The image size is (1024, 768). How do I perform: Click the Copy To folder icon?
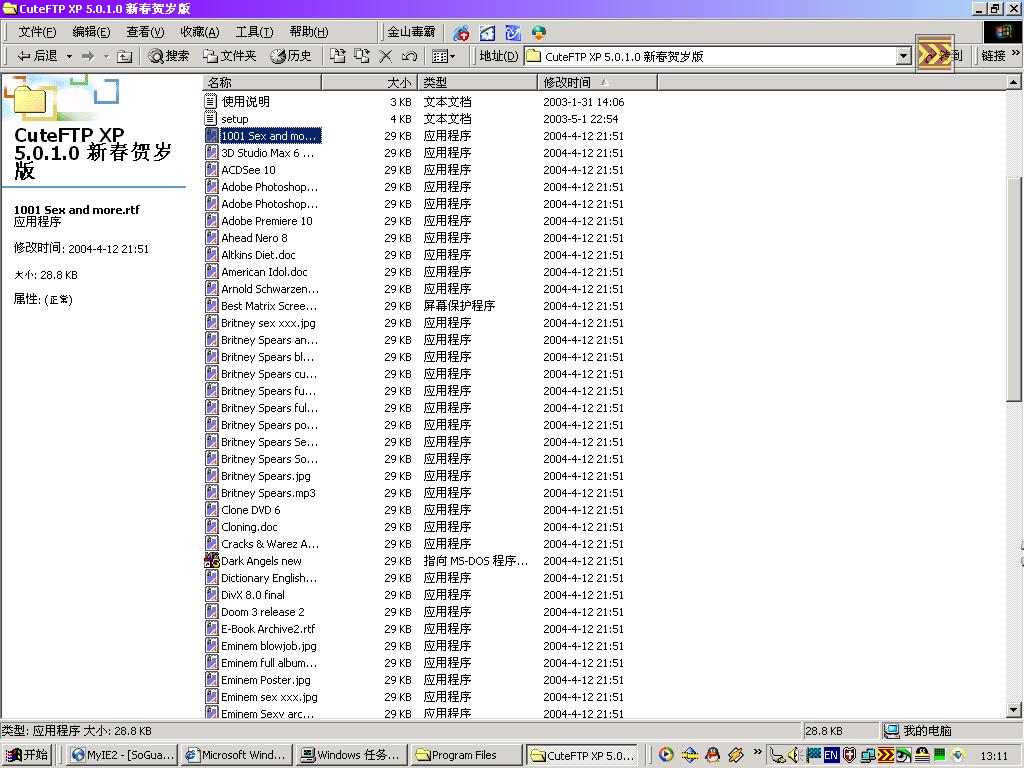coord(362,56)
